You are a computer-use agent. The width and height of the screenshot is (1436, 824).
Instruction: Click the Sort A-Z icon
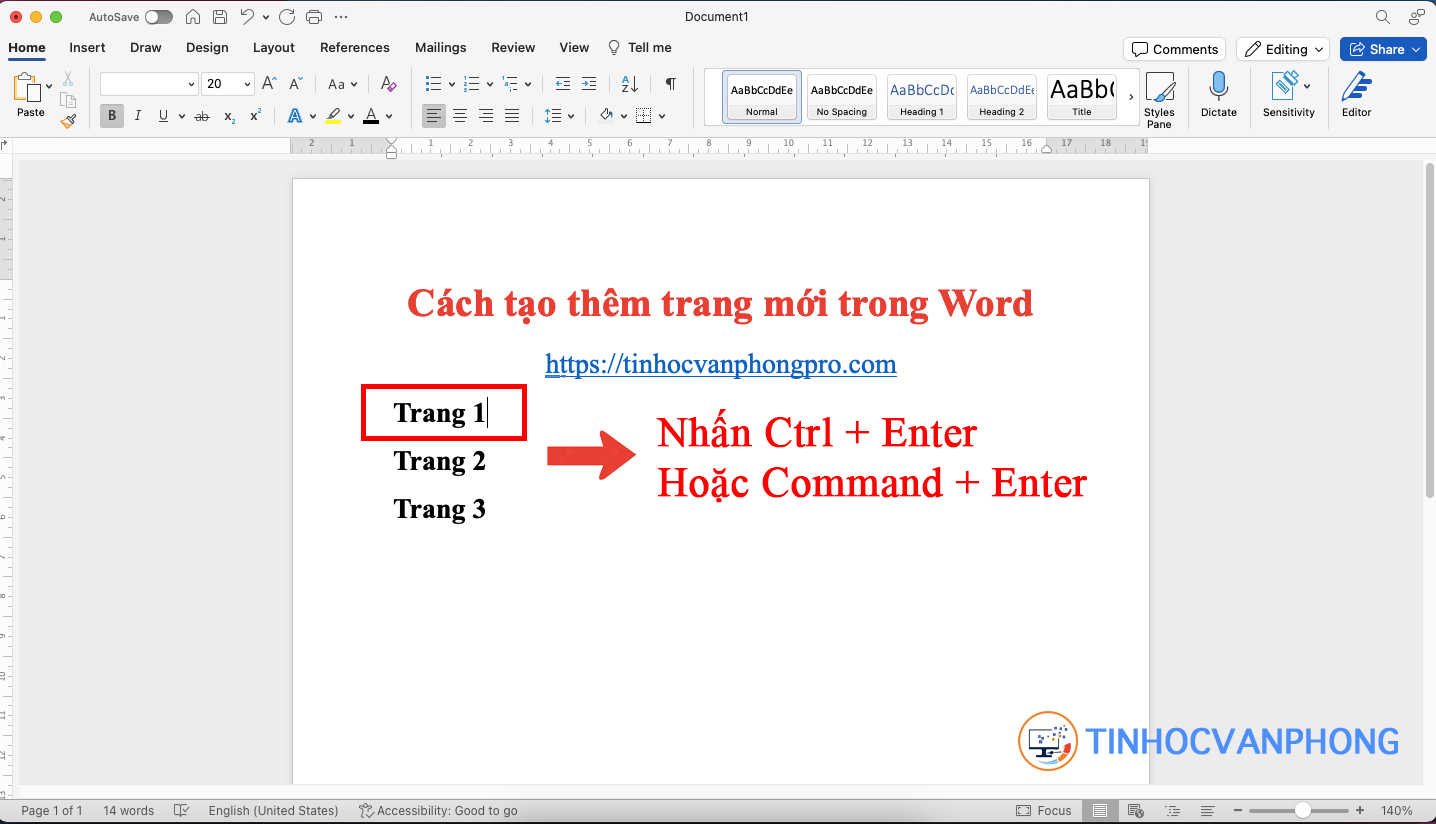tap(630, 84)
